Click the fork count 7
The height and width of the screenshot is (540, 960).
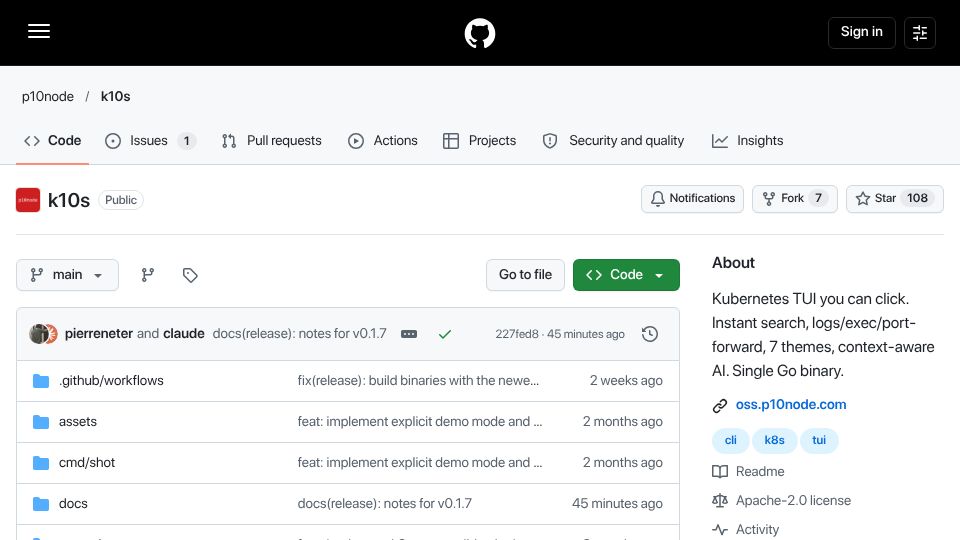coord(818,198)
